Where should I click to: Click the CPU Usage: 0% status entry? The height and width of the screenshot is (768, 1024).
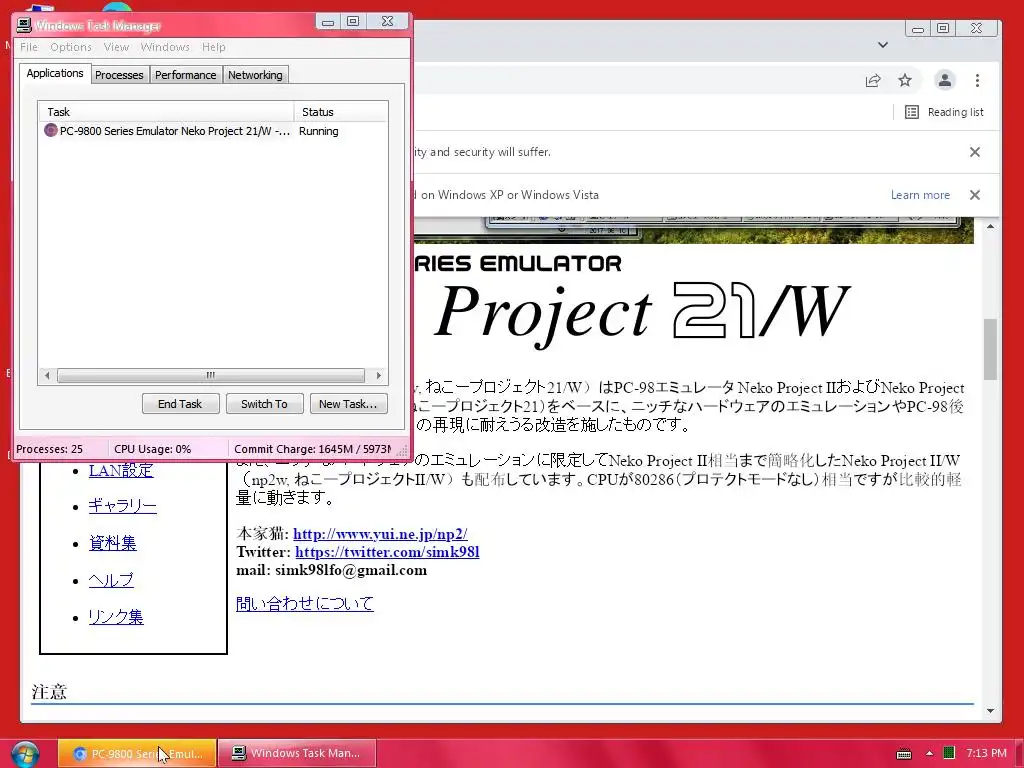pos(153,449)
